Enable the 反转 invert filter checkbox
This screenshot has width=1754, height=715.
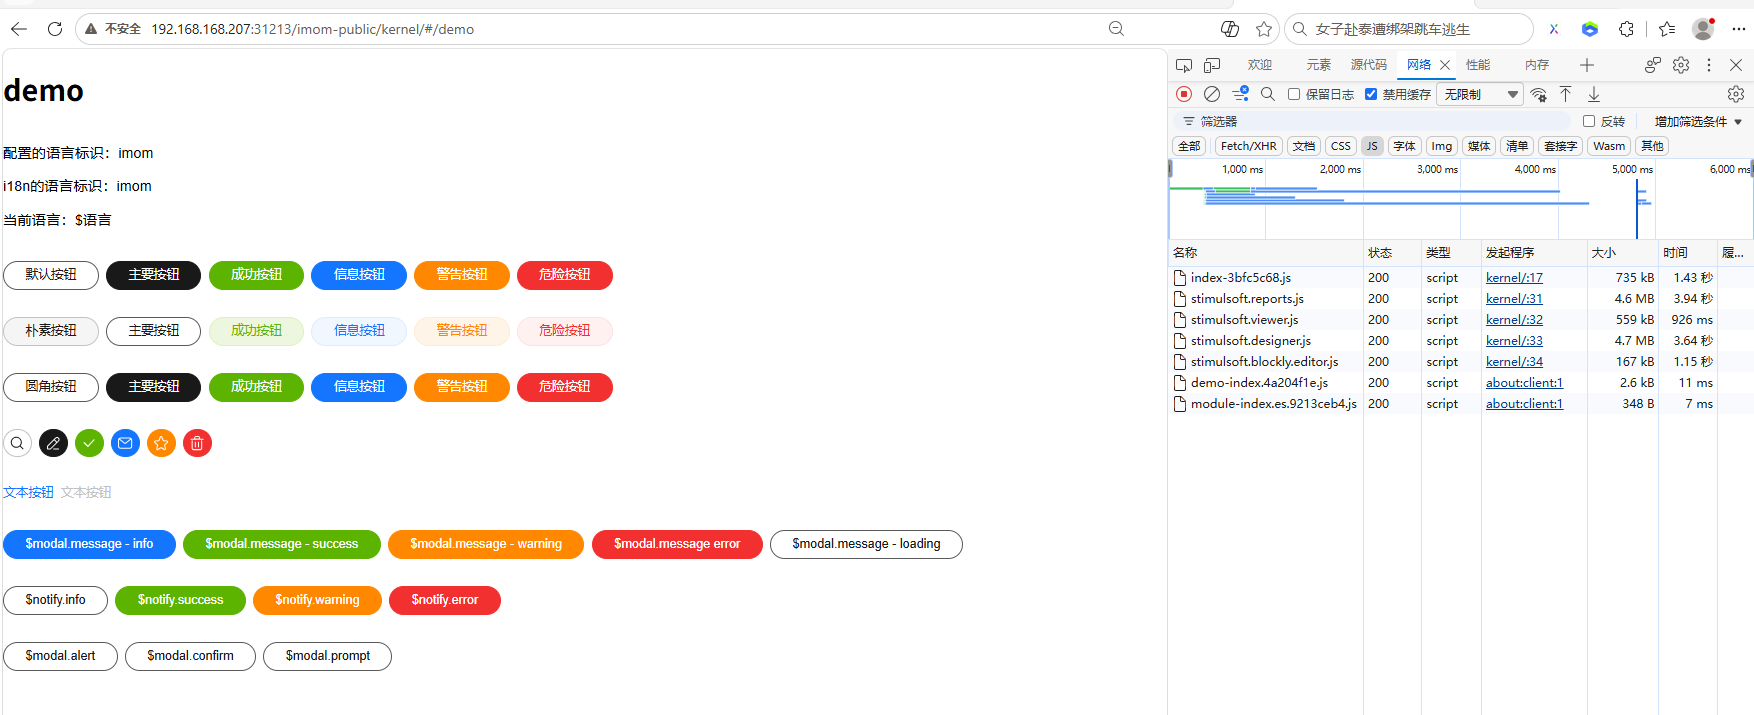(1589, 121)
